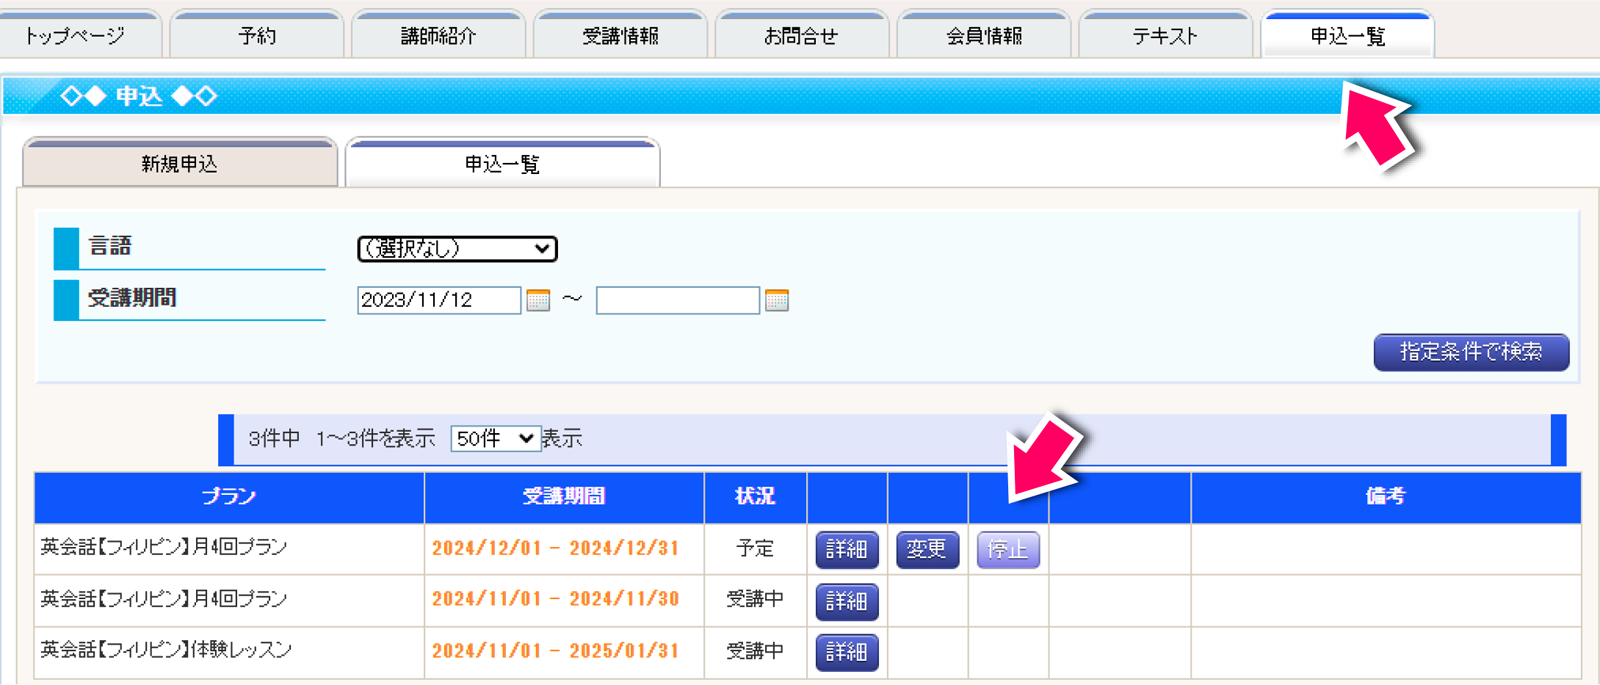
Task: Click the 受講中 status in 体験レッスン row
Action: tap(755, 651)
